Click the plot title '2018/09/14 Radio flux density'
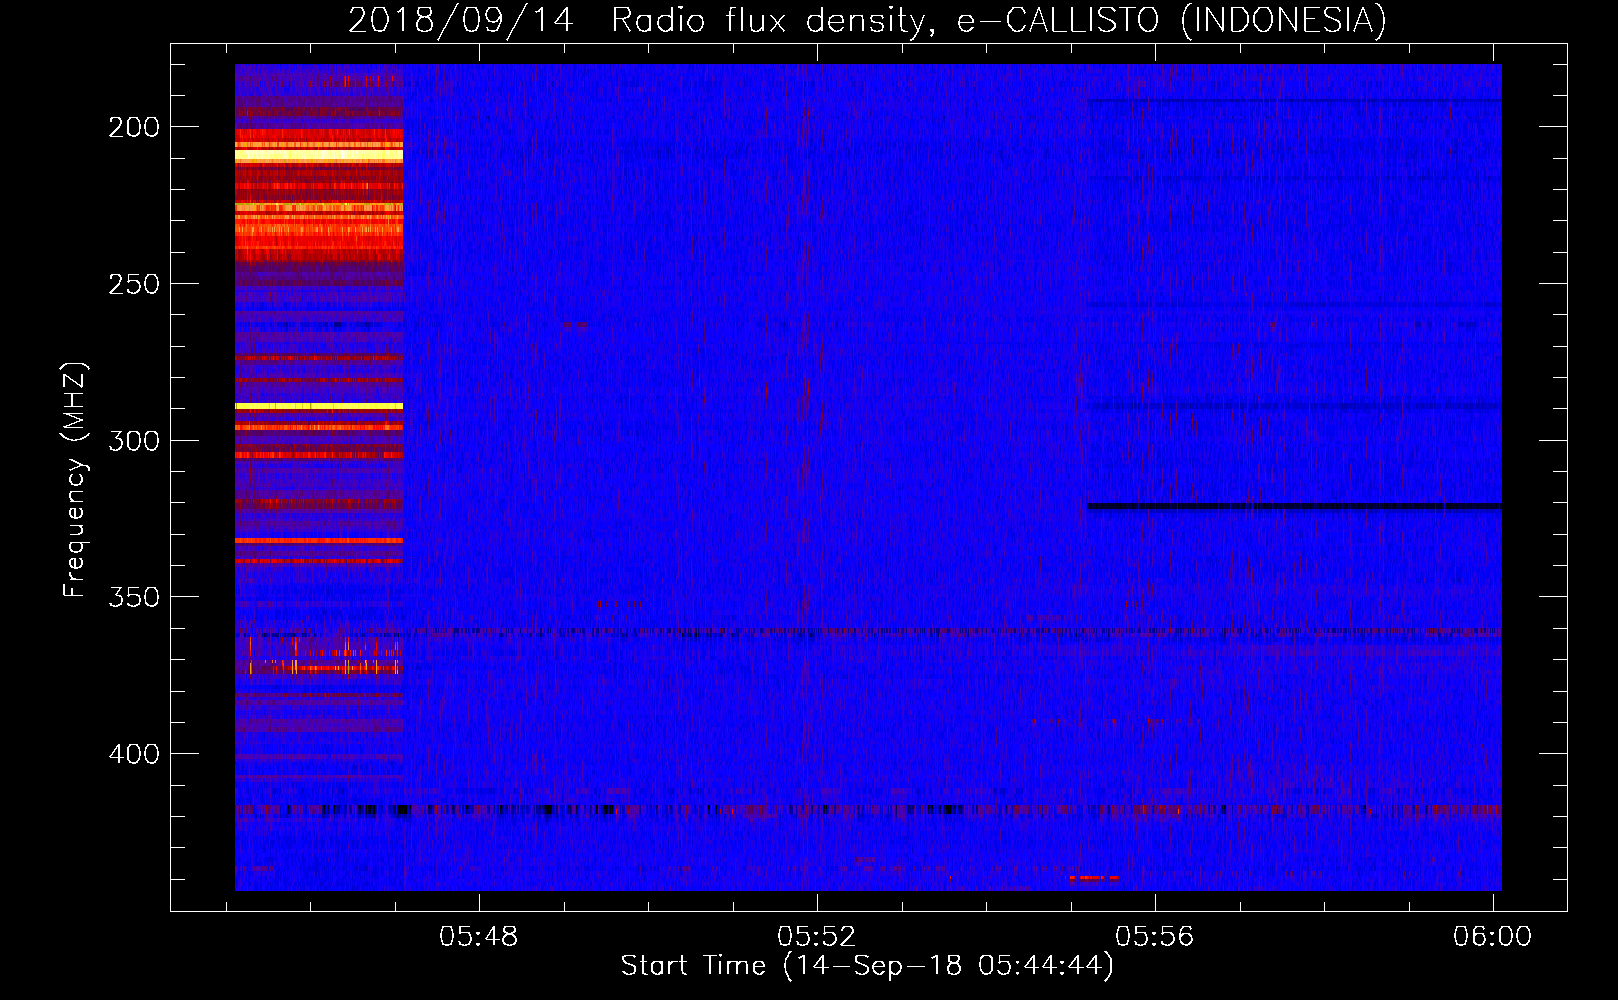1618x1000 pixels. pos(639,20)
